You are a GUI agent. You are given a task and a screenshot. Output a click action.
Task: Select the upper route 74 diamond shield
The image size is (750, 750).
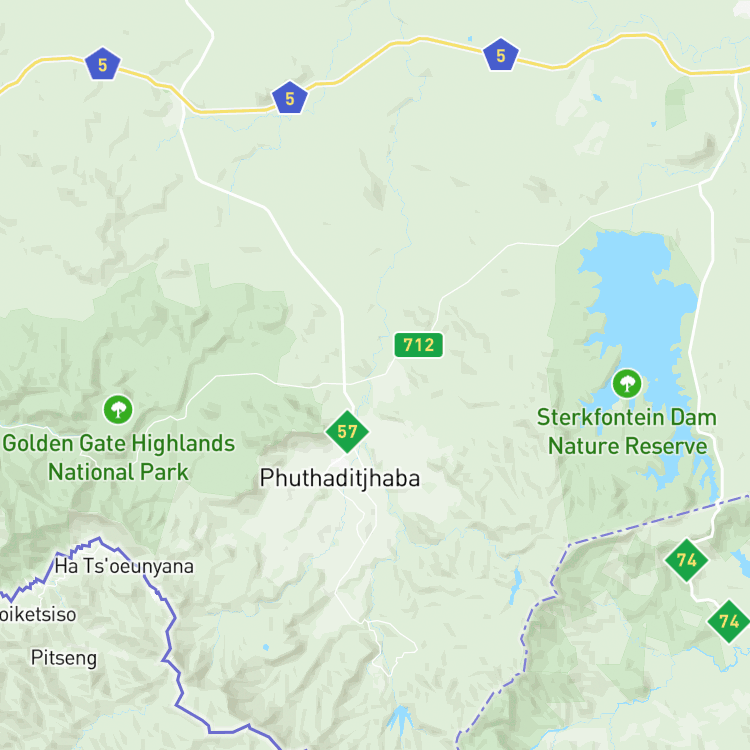[x=686, y=560]
